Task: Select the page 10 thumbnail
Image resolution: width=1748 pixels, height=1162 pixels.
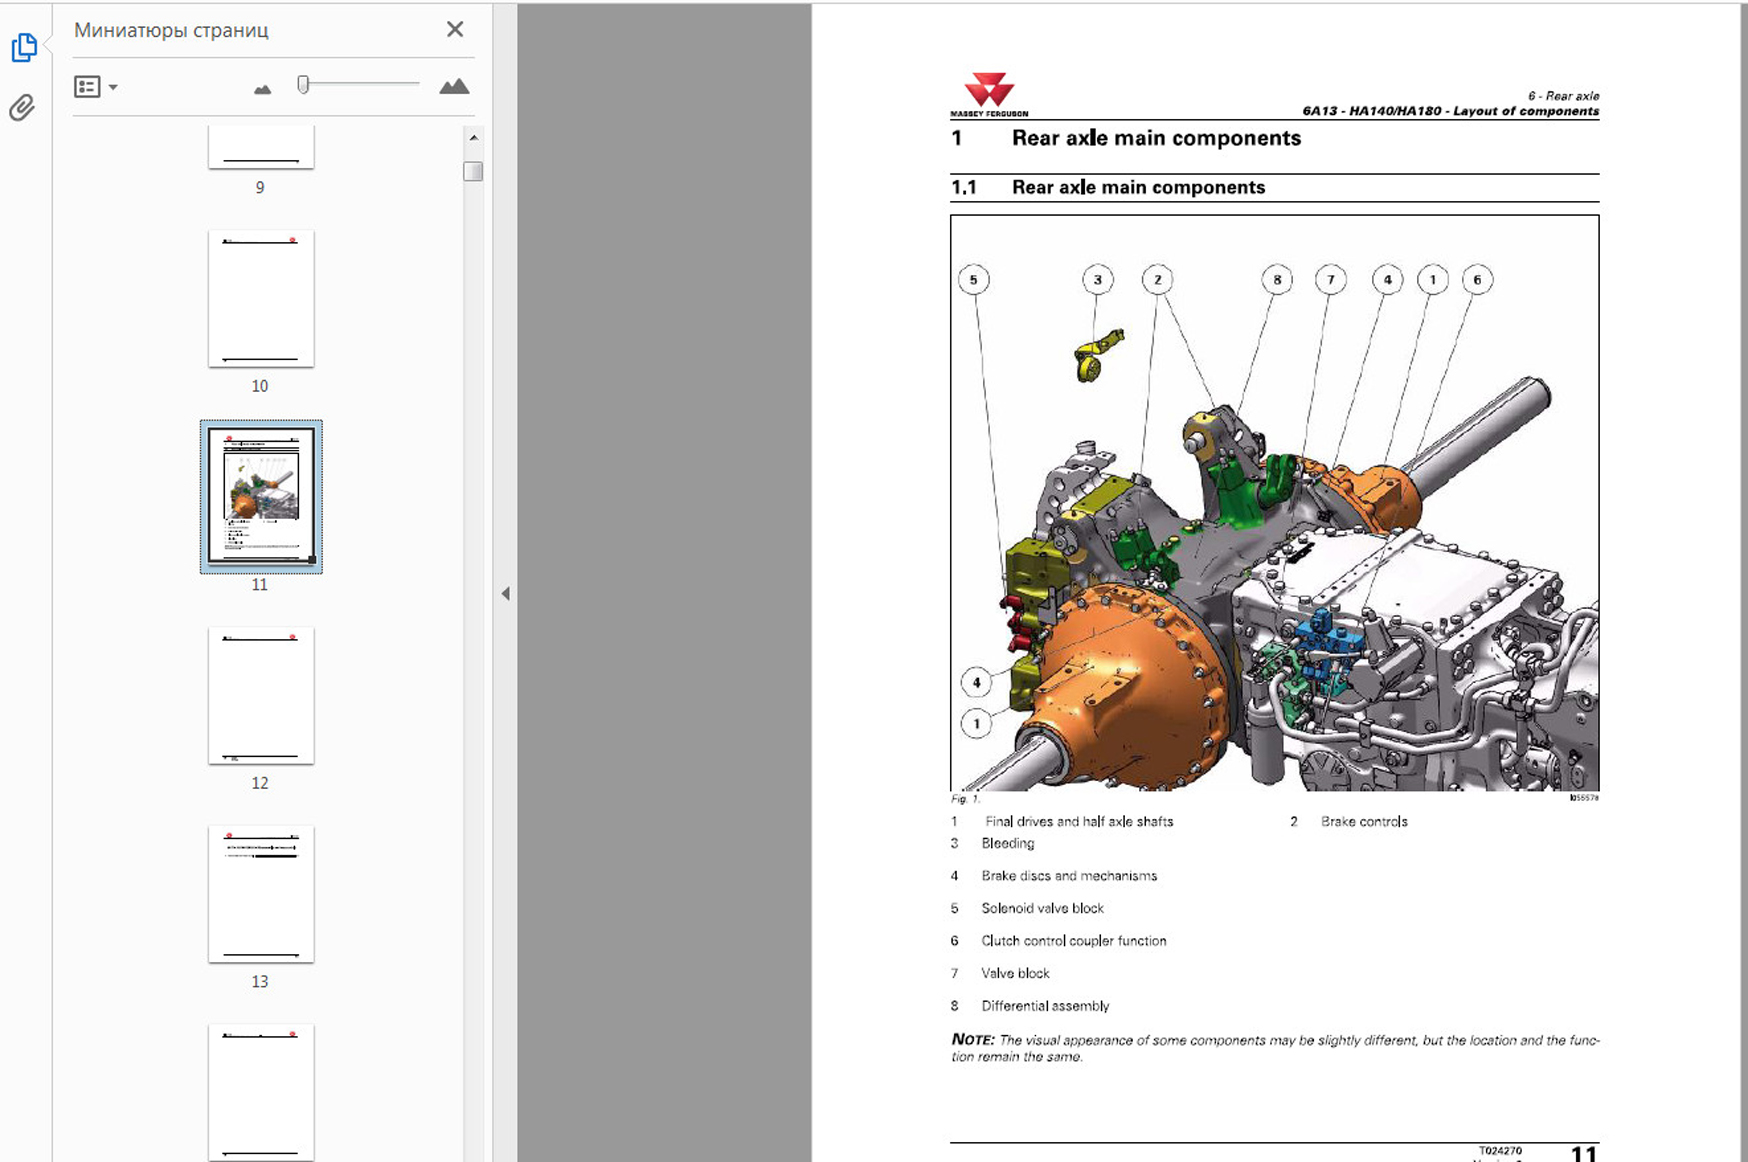Action: click(261, 299)
